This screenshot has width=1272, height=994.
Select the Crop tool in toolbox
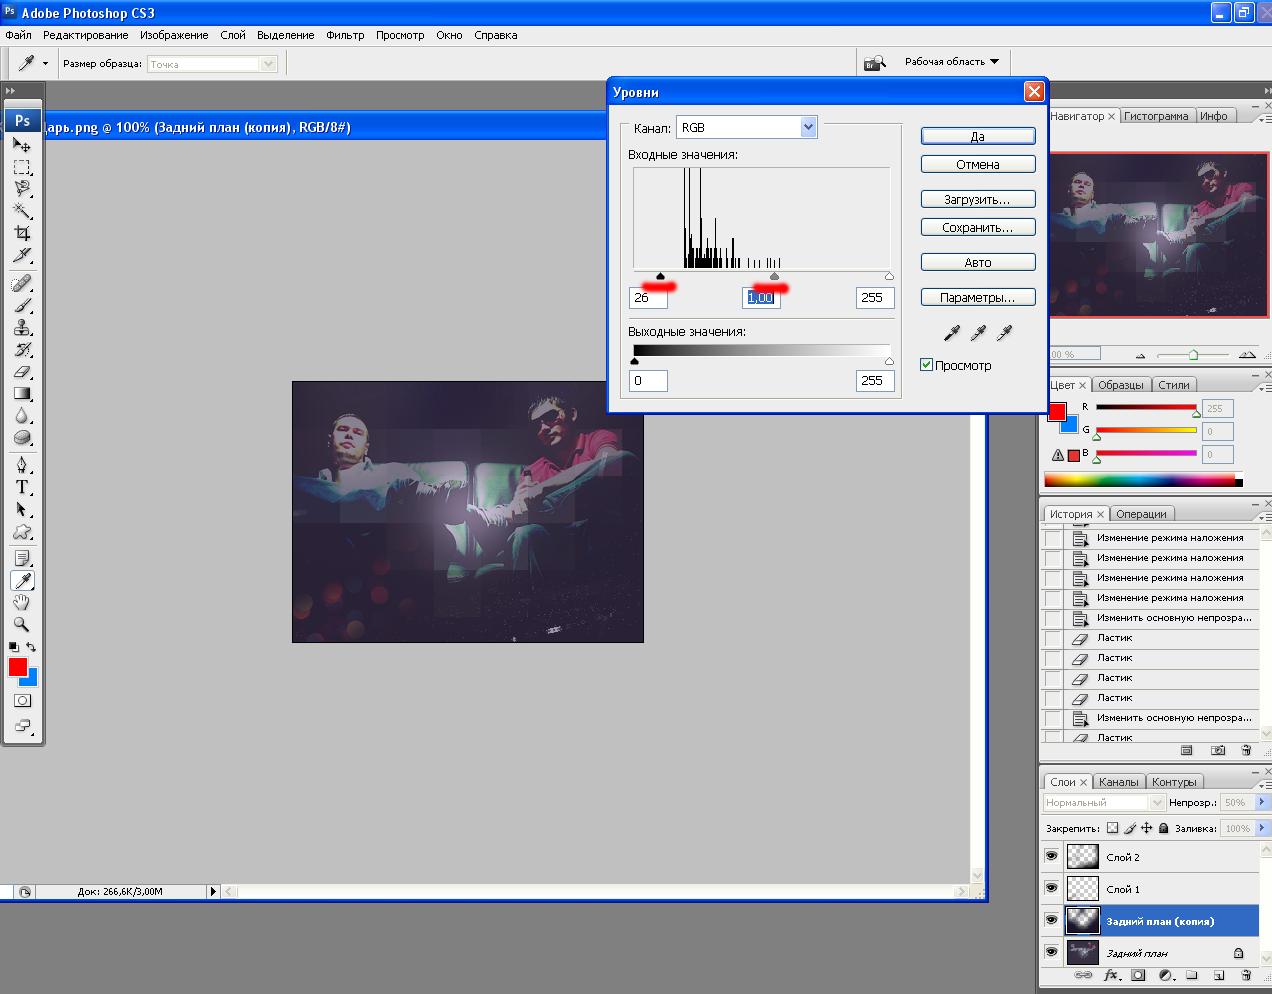pyautogui.click(x=22, y=233)
